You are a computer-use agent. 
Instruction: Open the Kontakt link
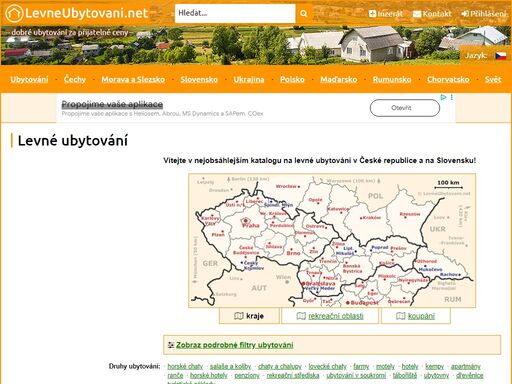[432, 14]
